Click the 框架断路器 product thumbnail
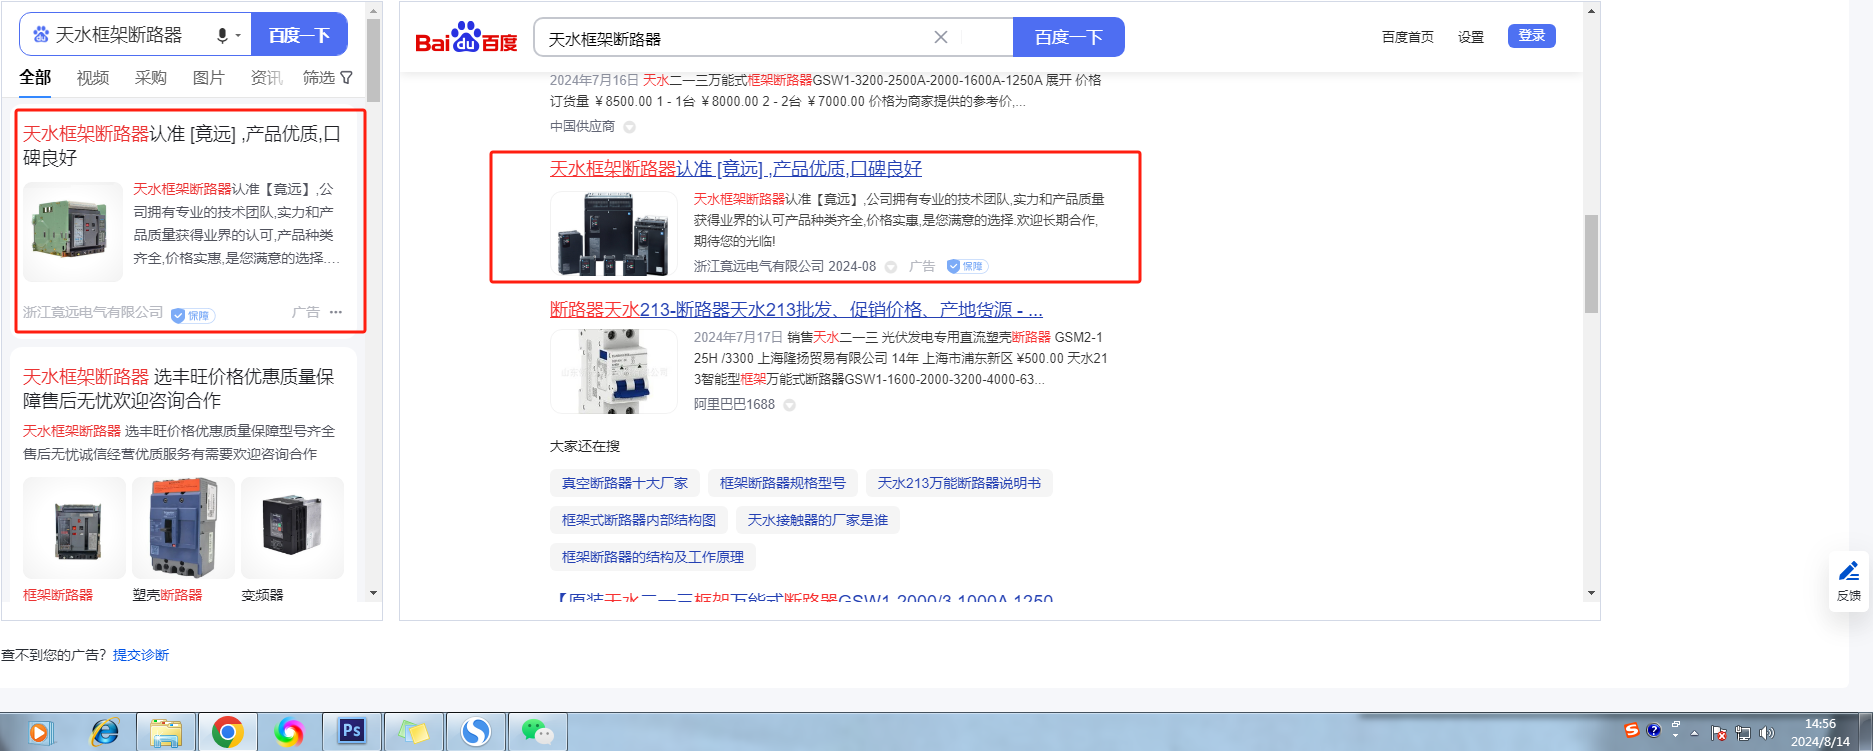This screenshot has height=751, width=1873. [74, 528]
